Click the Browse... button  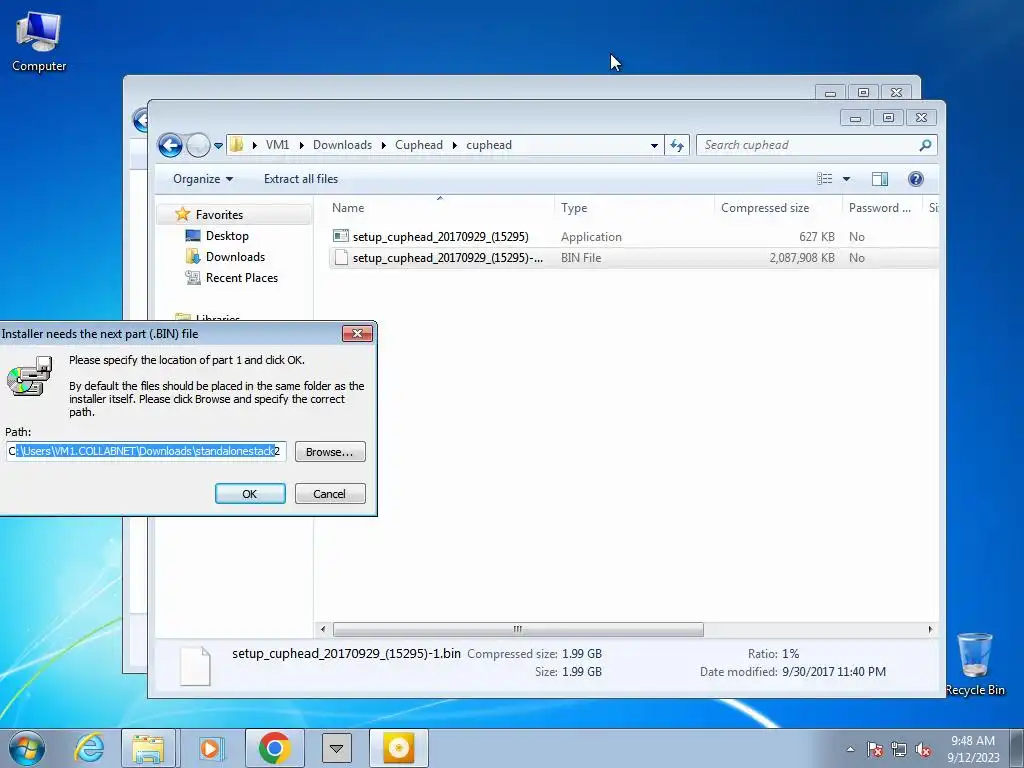point(330,452)
